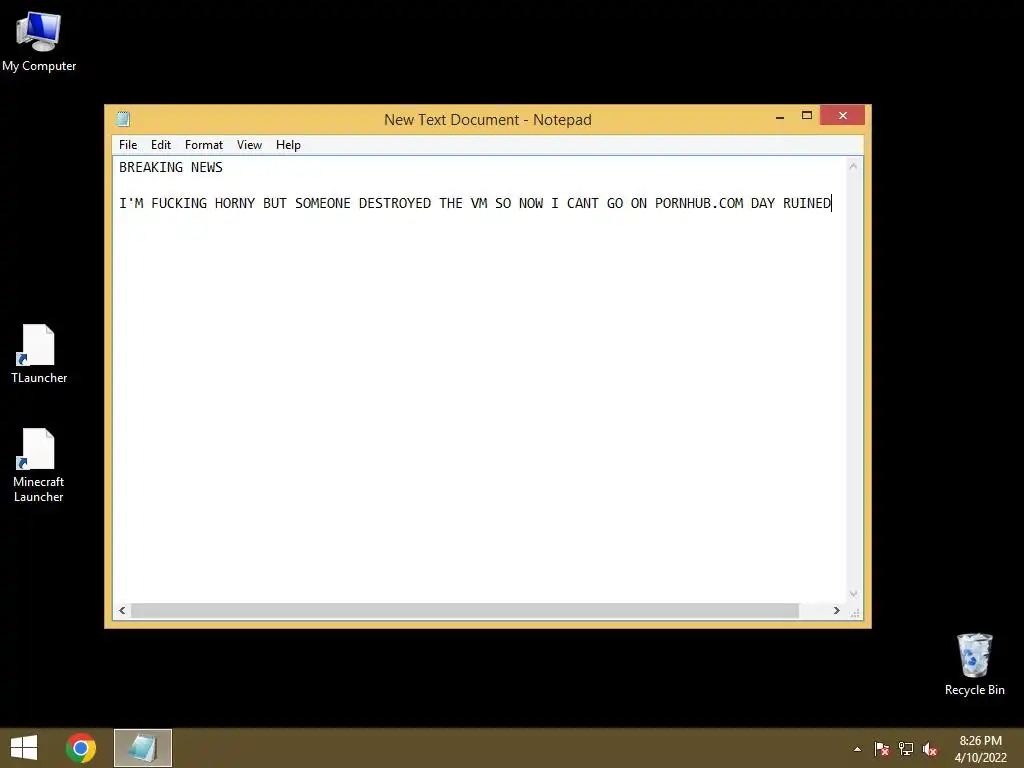Screen dimensions: 1024x768
Task: Click the Notepad taskbar button
Action: (142, 748)
